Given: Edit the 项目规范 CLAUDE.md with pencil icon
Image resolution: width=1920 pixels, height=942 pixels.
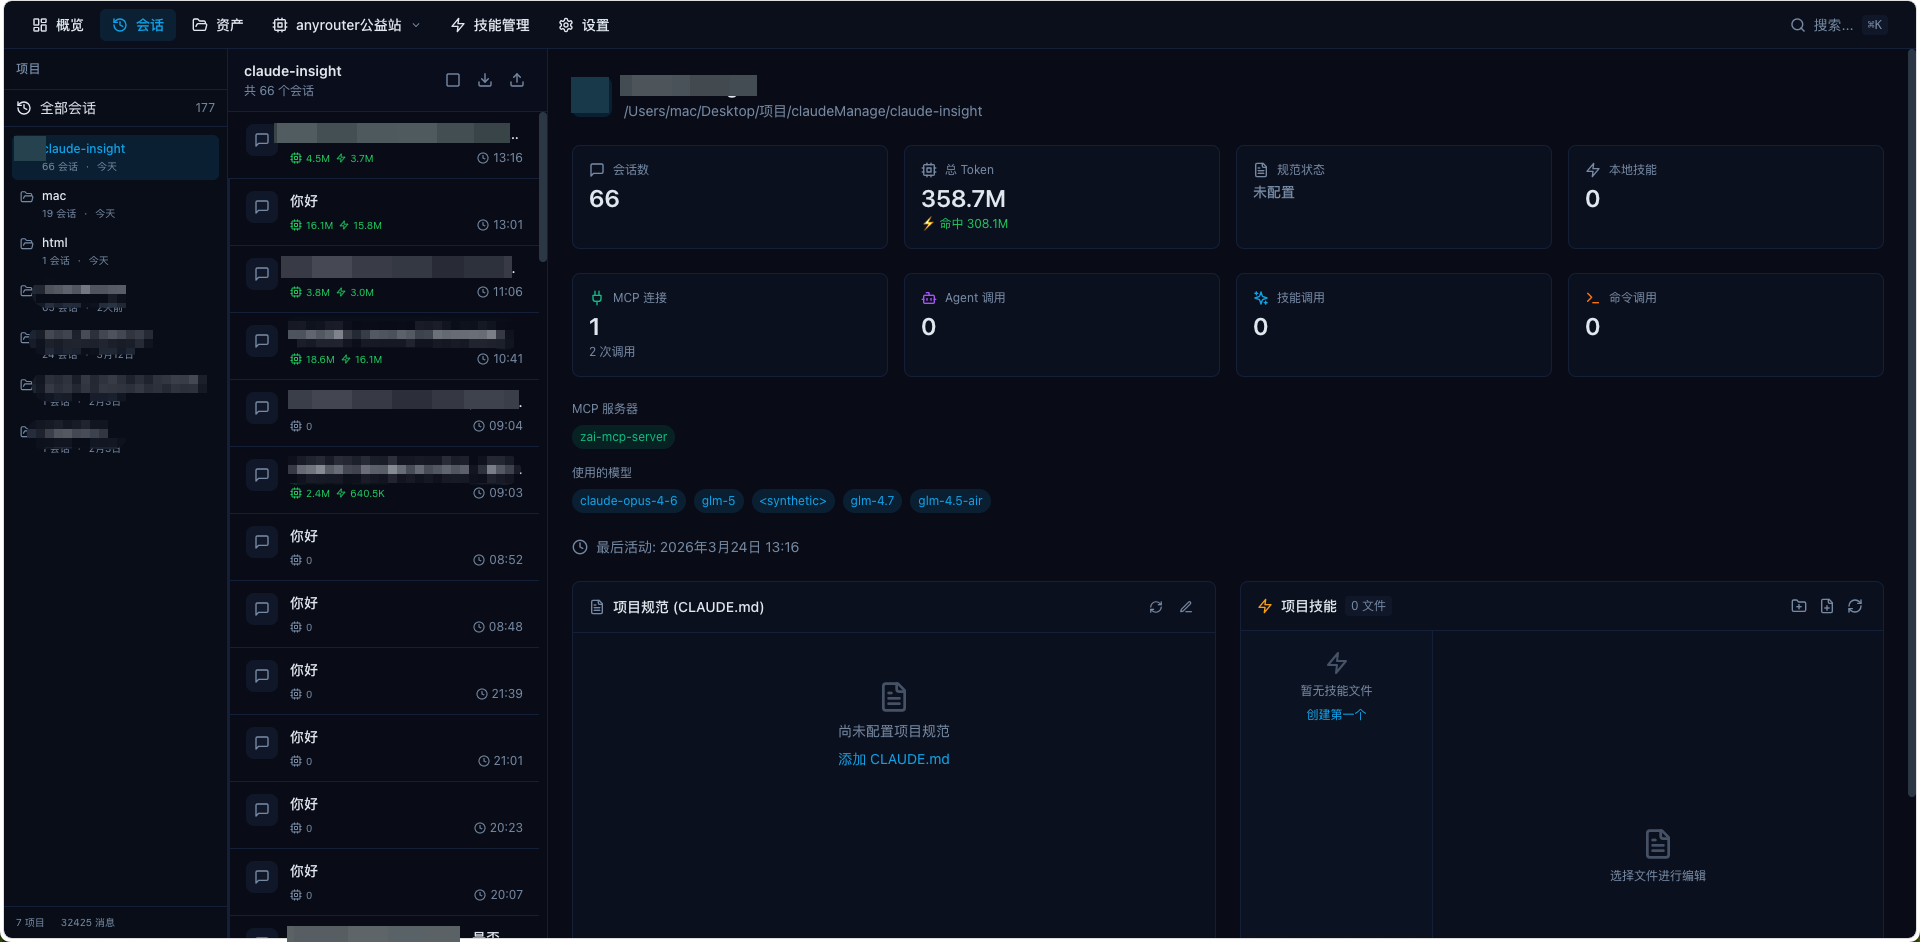Looking at the screenshot, I should [1186, 607].
